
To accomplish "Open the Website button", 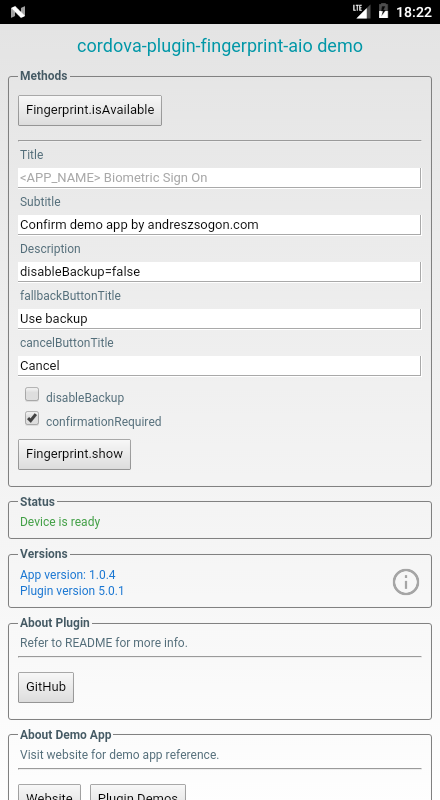I will pos(50,792).
